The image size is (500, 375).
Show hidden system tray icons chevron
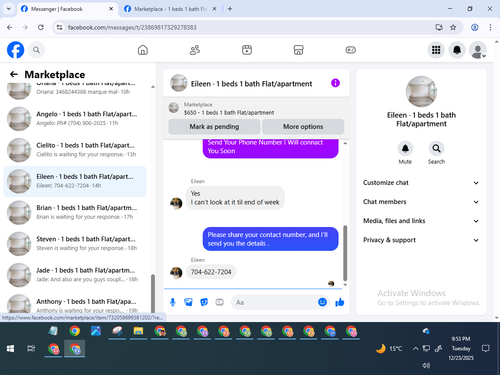415,349
